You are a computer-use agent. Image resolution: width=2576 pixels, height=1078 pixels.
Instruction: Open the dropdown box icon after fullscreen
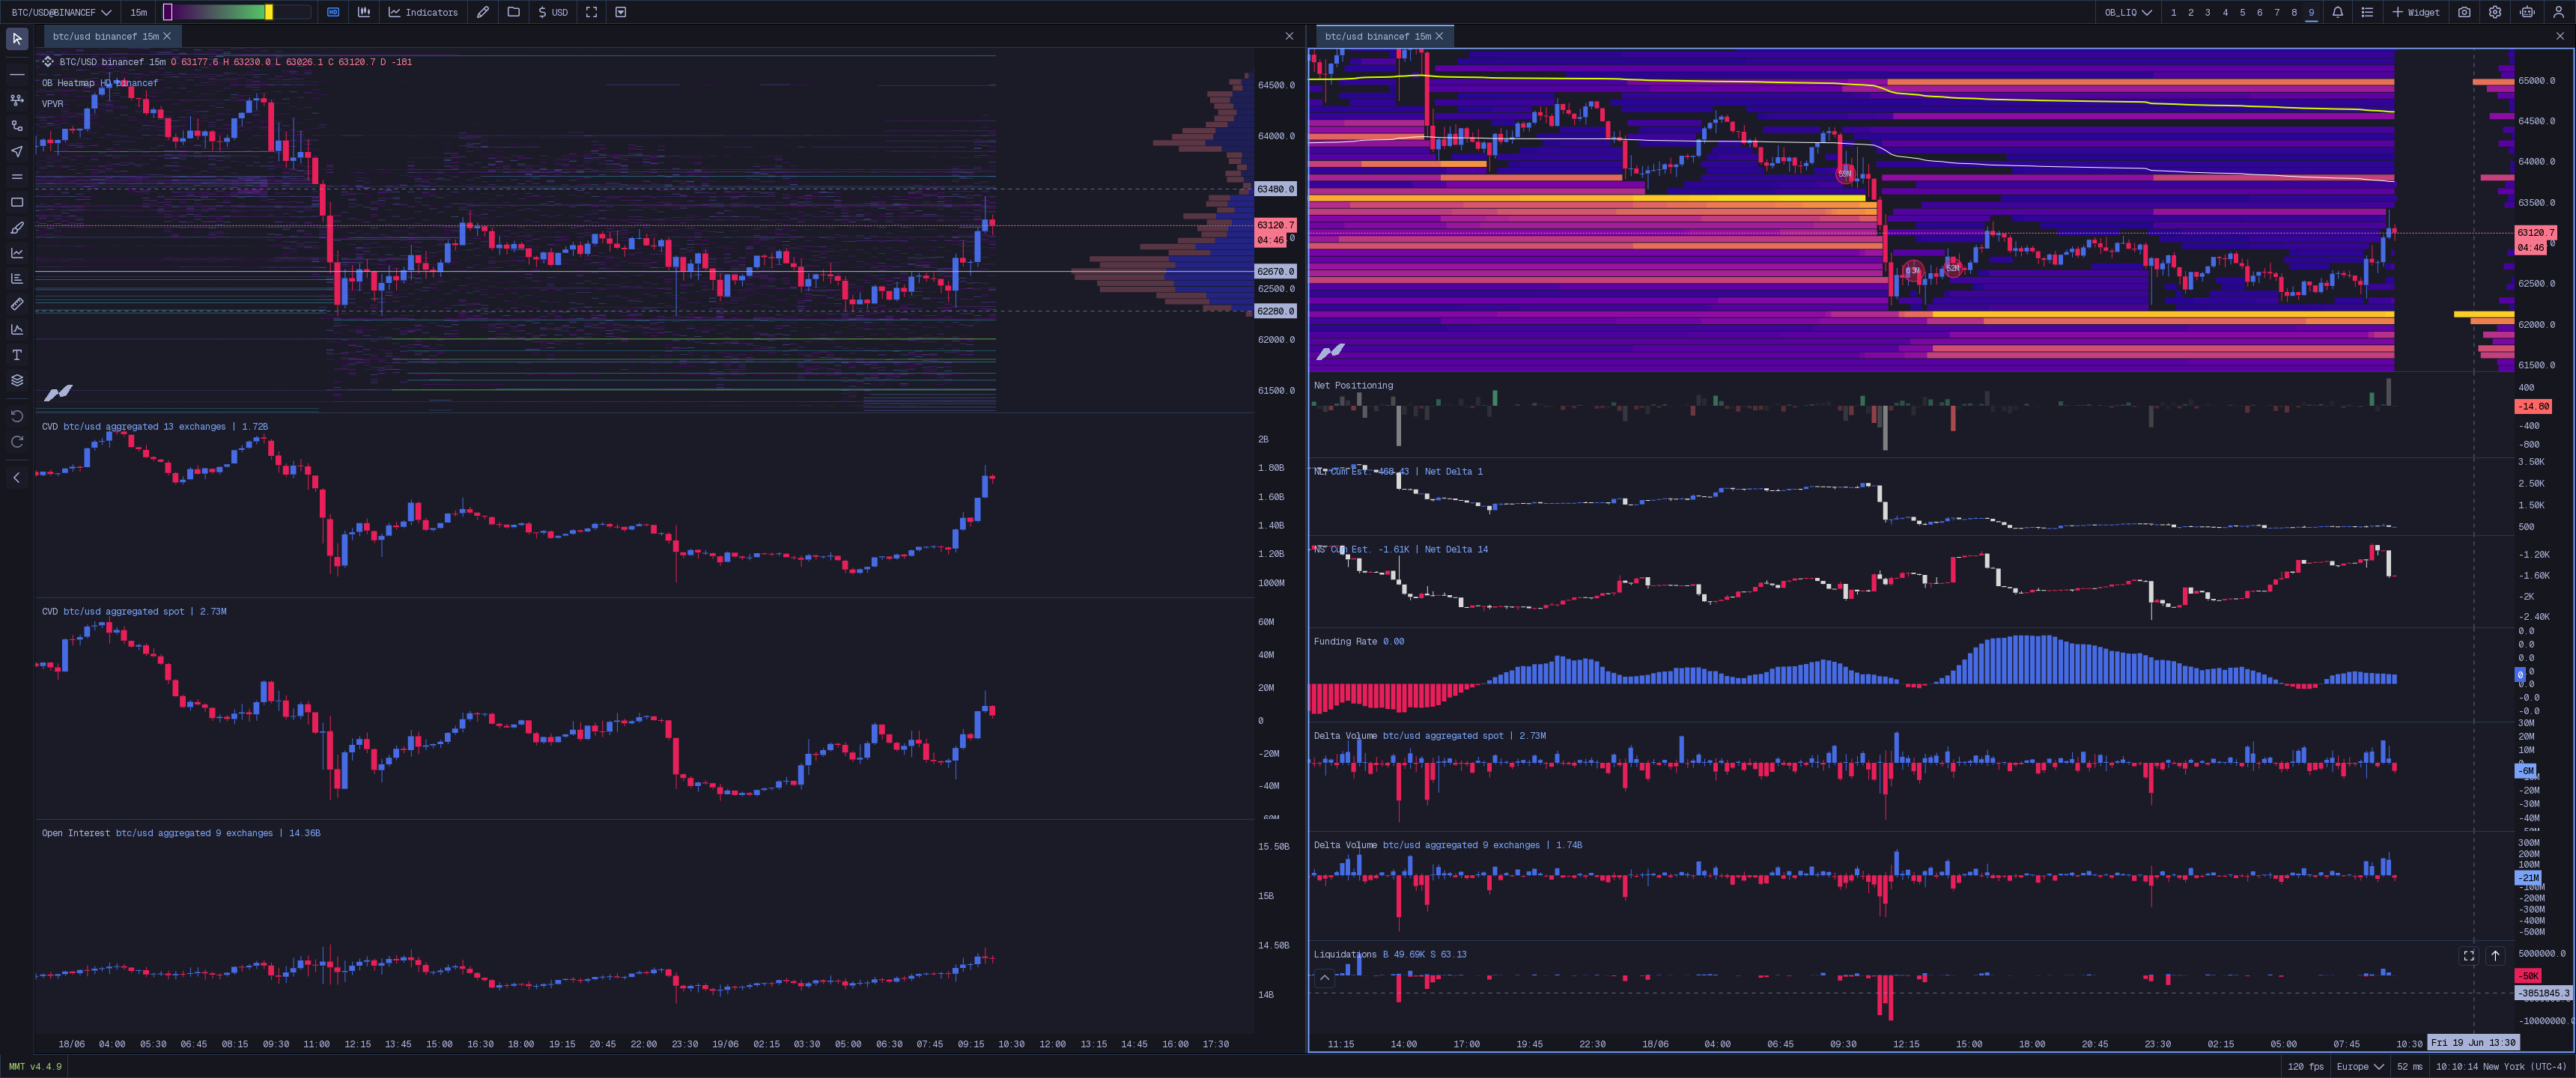pos(621,12)
